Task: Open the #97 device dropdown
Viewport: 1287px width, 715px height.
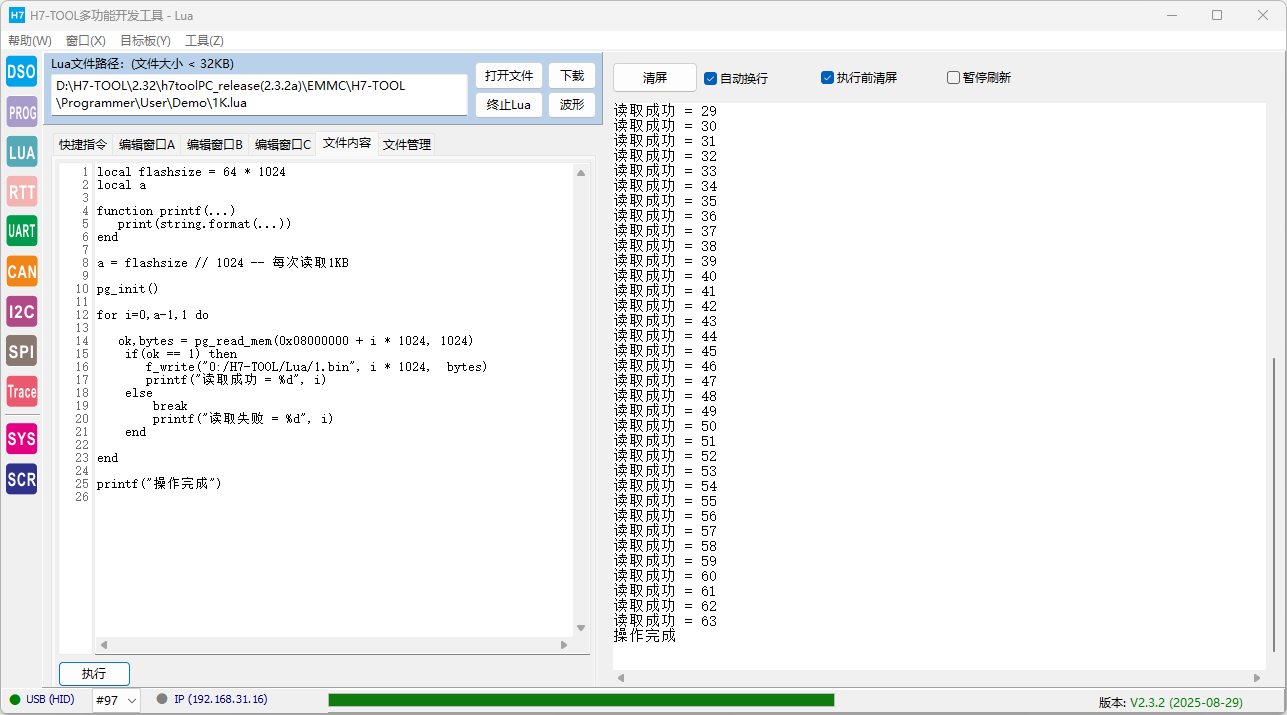Action: pos(116,700)
